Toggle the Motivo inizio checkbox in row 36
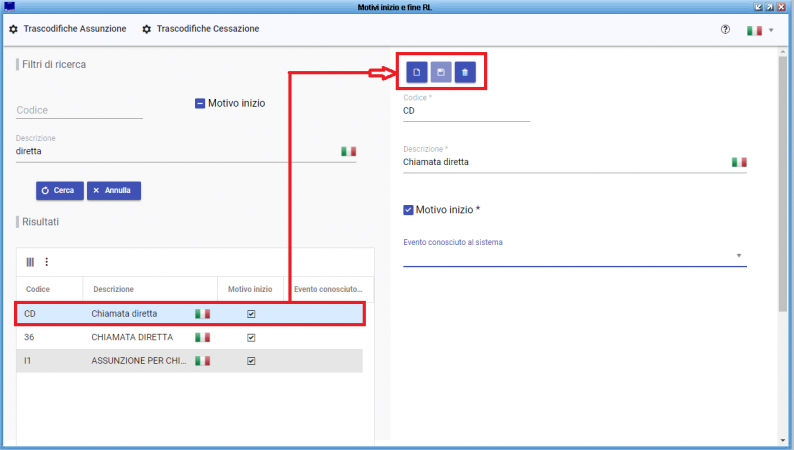794x450 pixels. click(x=251, y=338)
